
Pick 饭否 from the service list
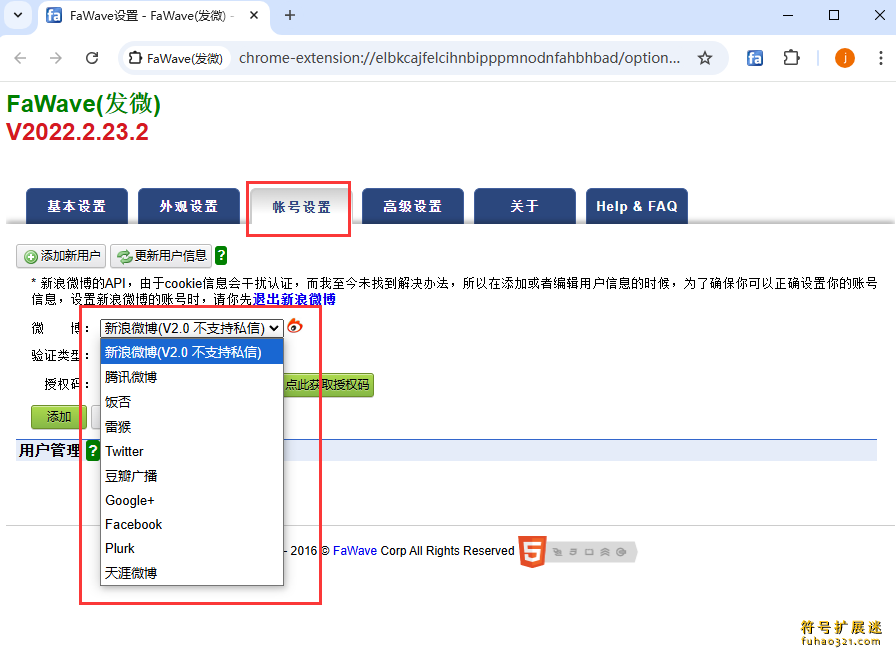point(192,402)
